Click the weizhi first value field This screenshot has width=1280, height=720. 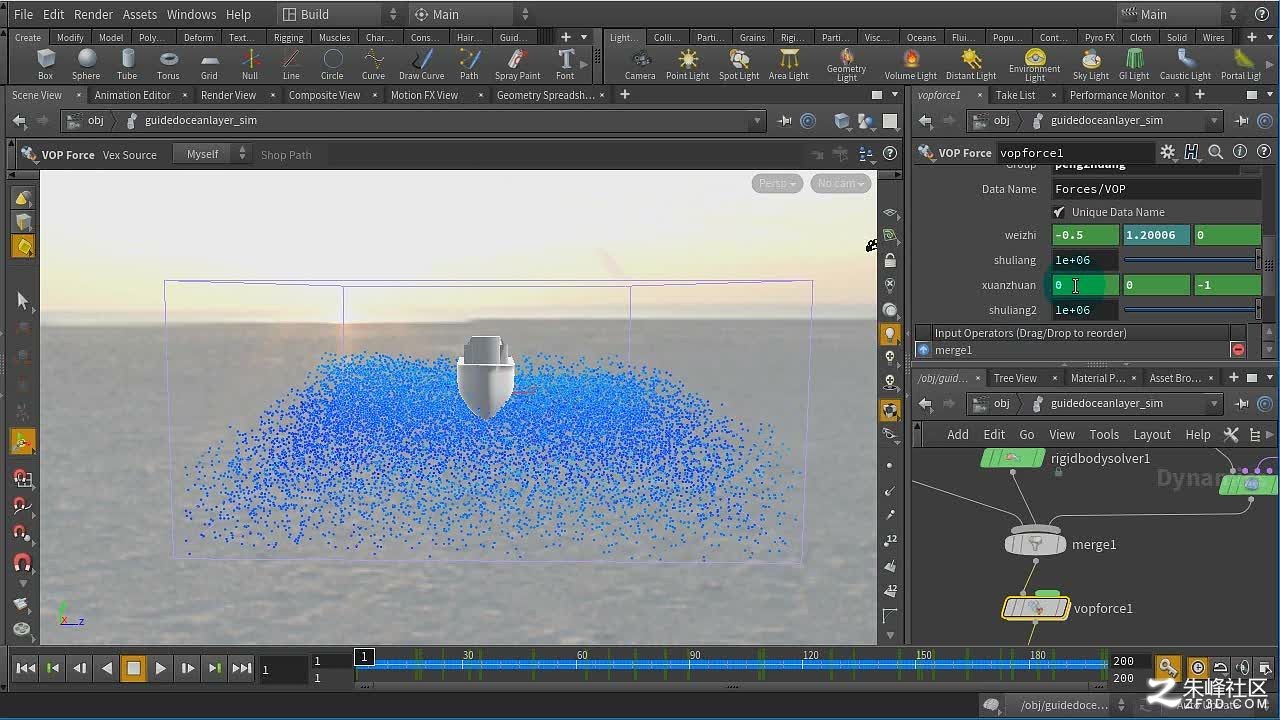point(1085,235)
